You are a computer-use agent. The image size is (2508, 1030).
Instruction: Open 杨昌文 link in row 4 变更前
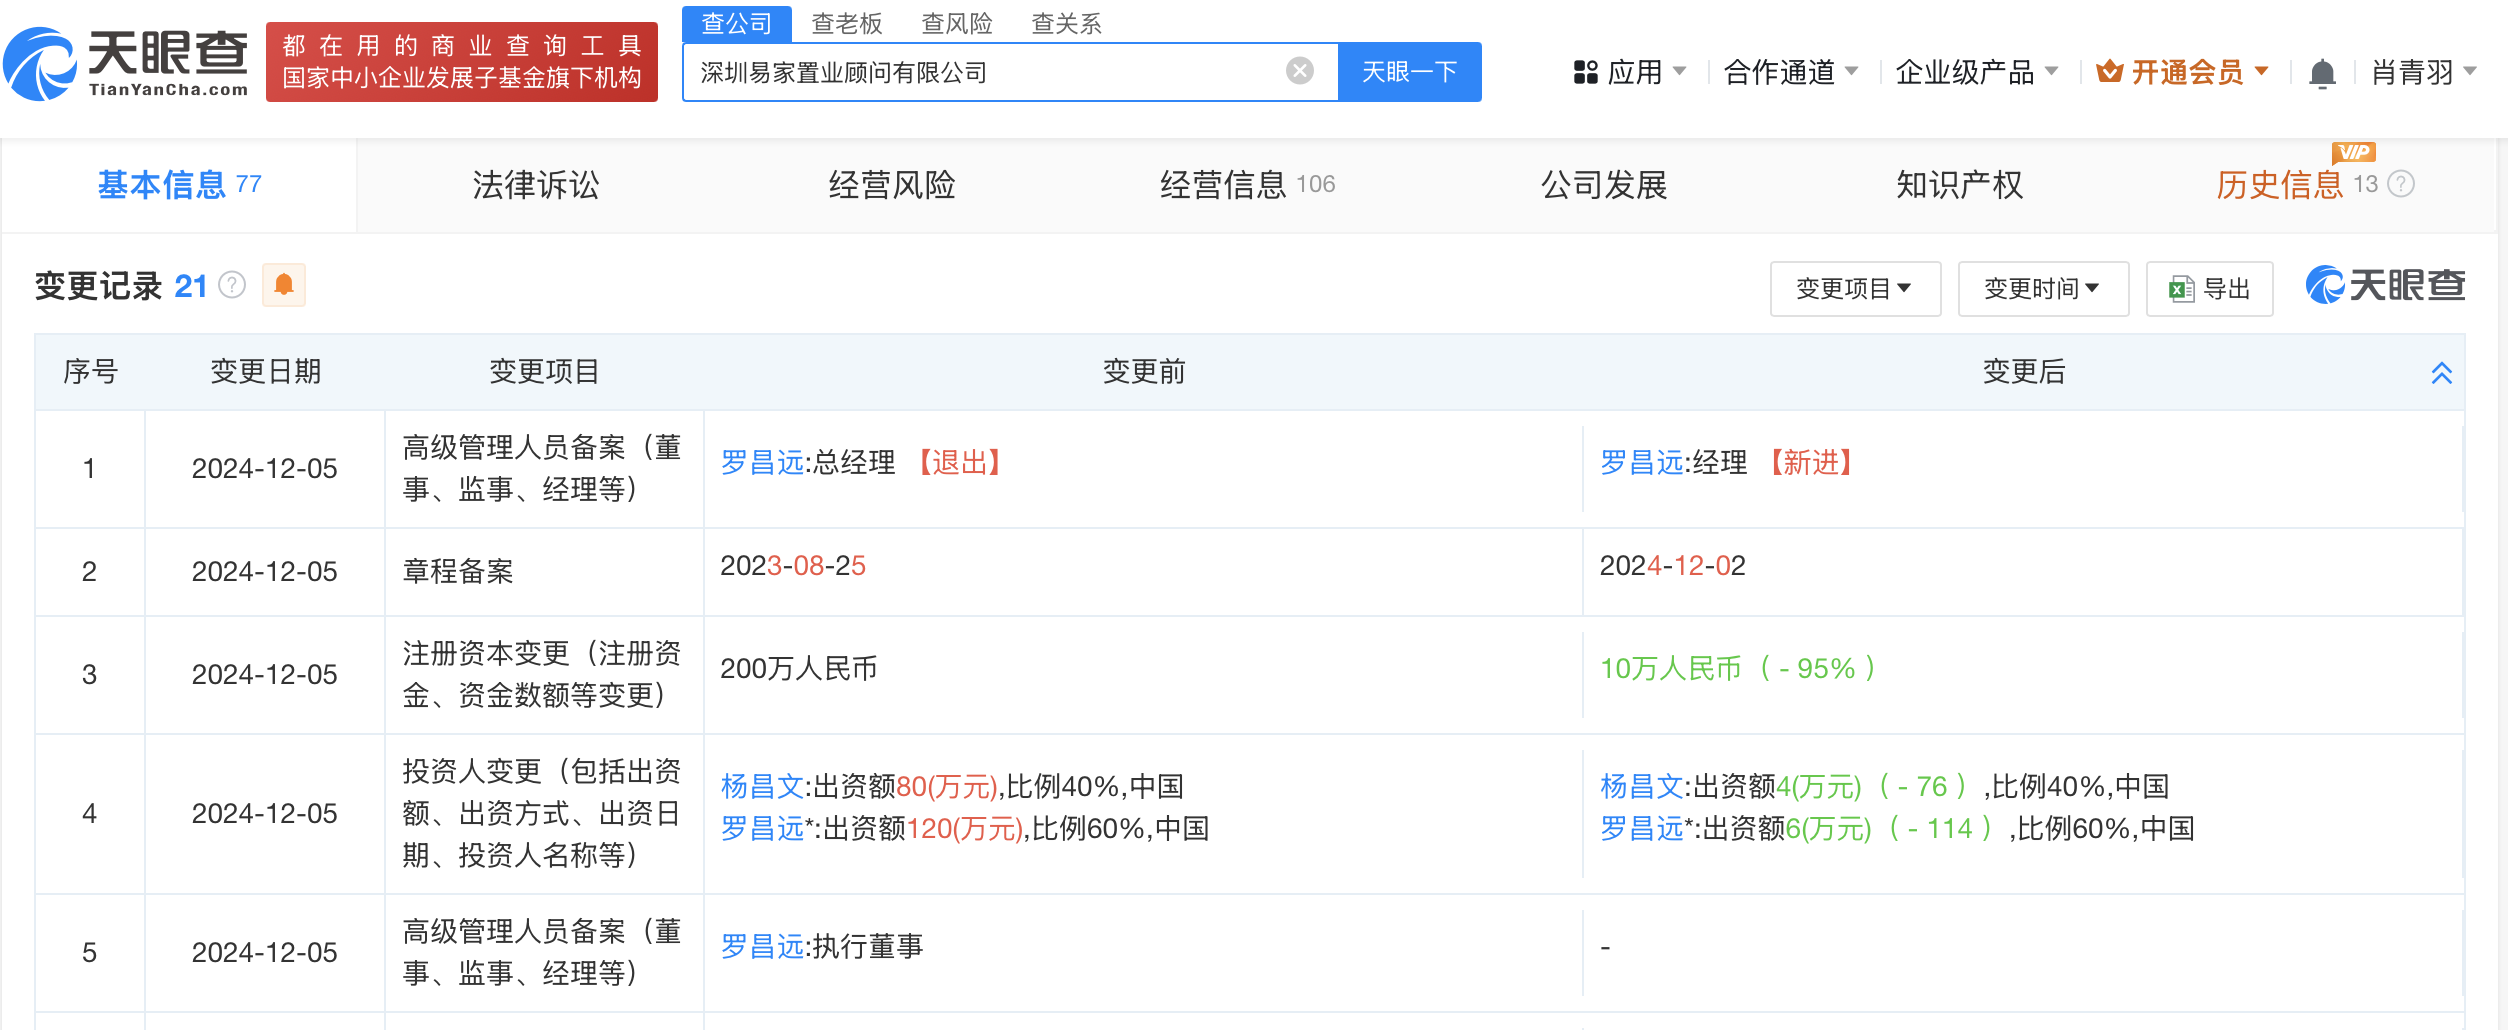coord(762,787)
